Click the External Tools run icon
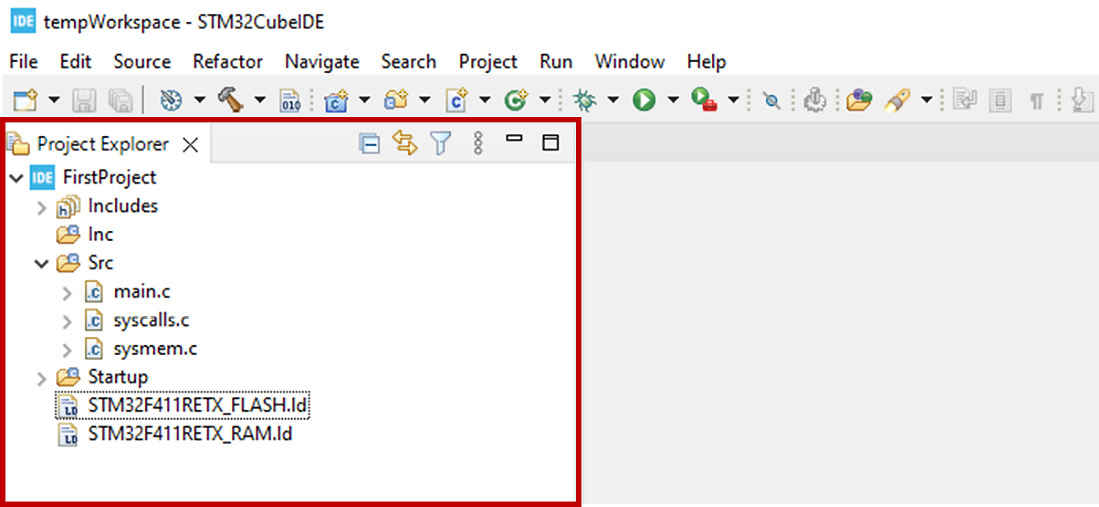Viewport: 1099px width, 507px height. pyautogui.click(x=703, y=100)
